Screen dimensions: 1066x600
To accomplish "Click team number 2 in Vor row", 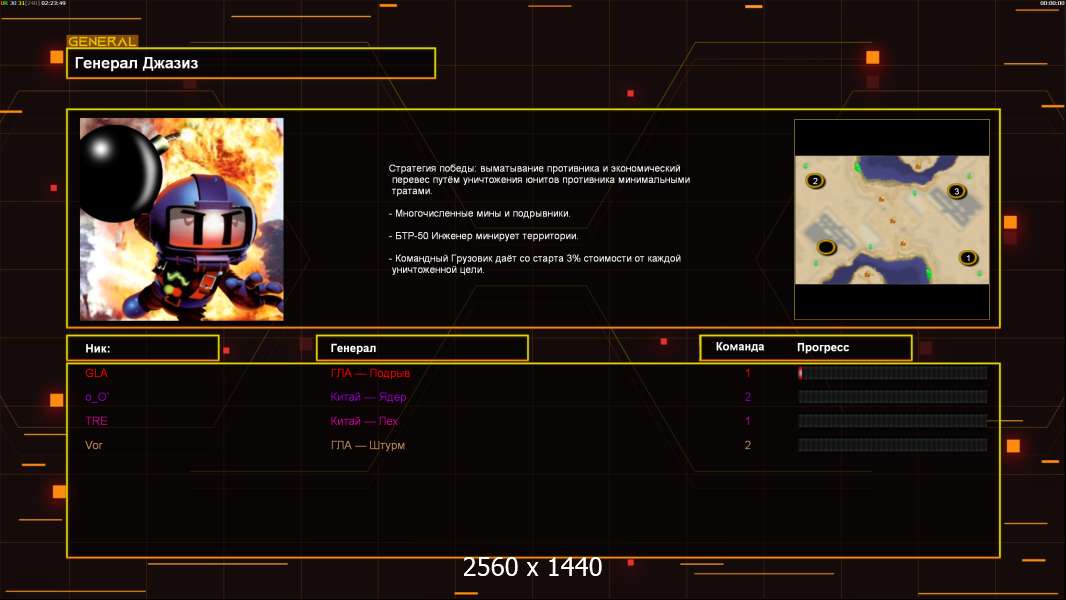I will click(748, 445).
